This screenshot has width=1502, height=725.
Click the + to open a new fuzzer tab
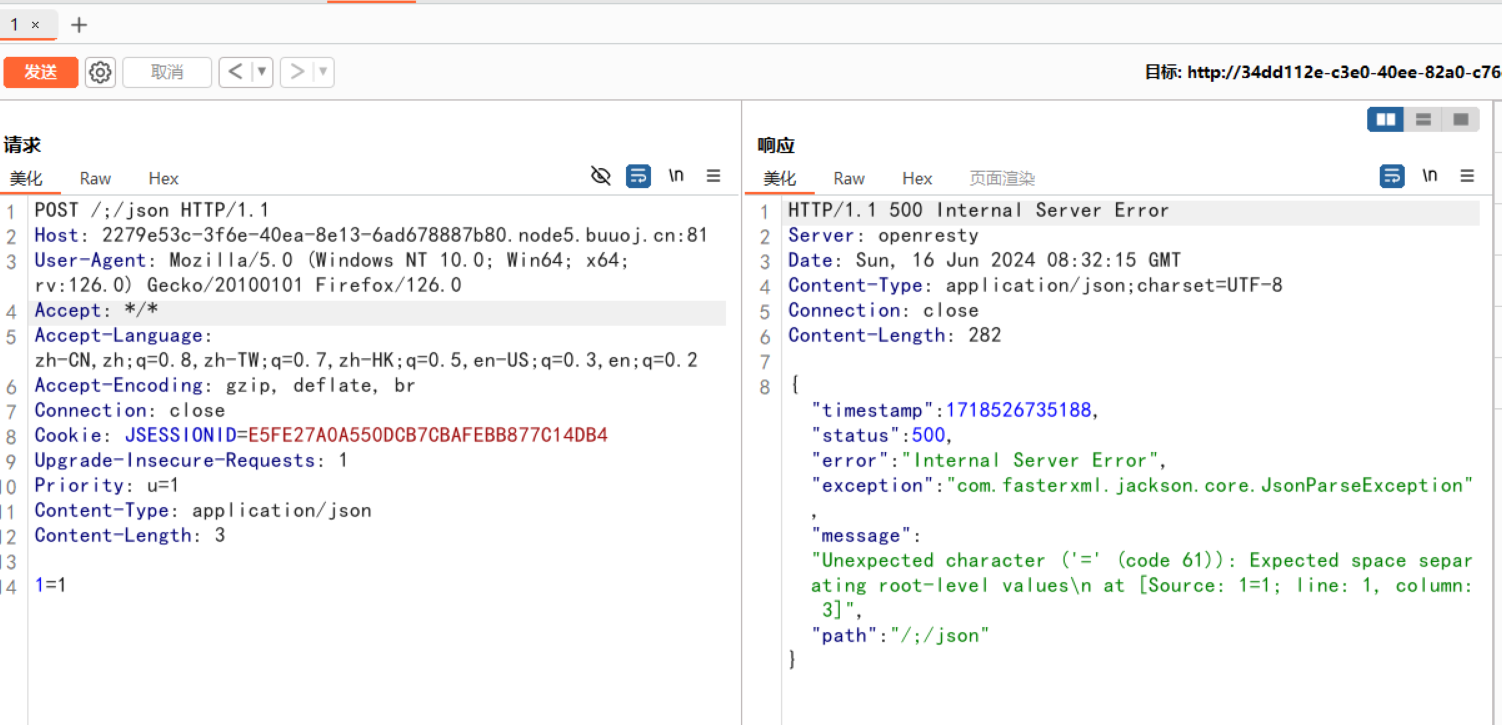coord(78,24)
